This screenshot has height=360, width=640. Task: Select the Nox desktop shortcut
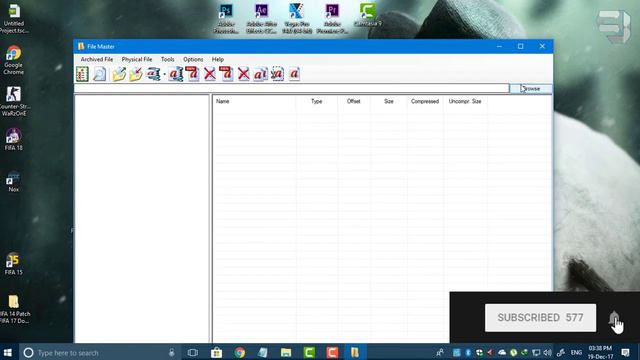tap(13, 181)
